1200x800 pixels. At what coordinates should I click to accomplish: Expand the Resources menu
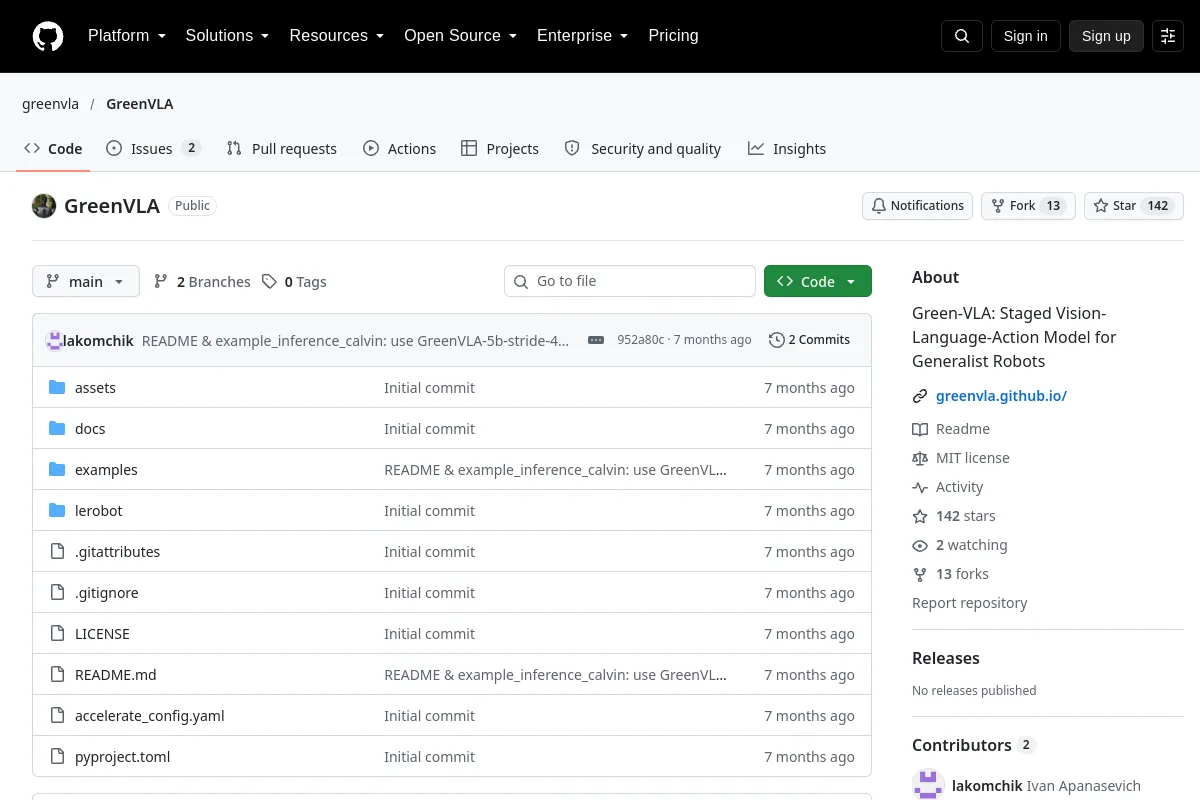(x=337, y=36)
